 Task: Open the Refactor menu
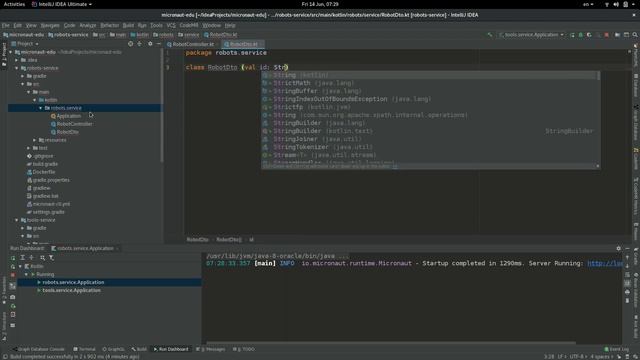pyautogui.click(x=109, y=25)
